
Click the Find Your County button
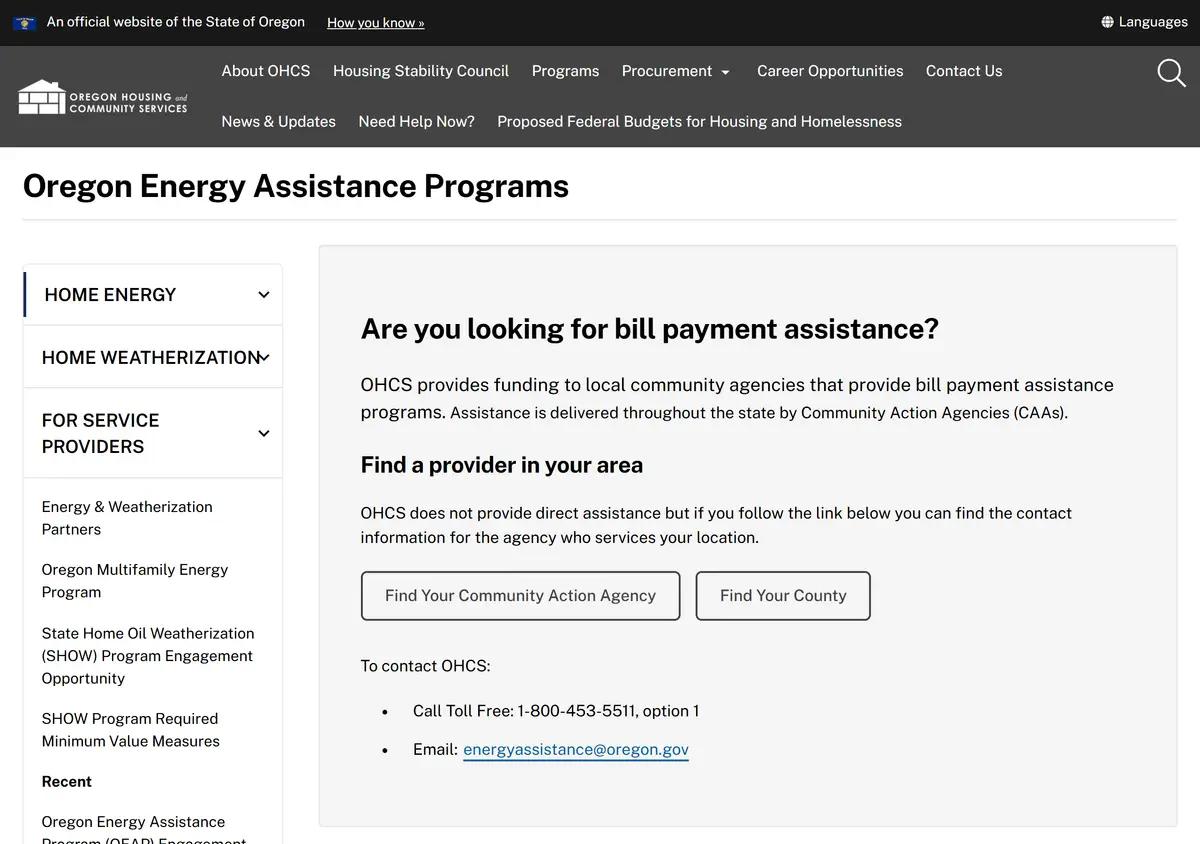coord(783,596)
